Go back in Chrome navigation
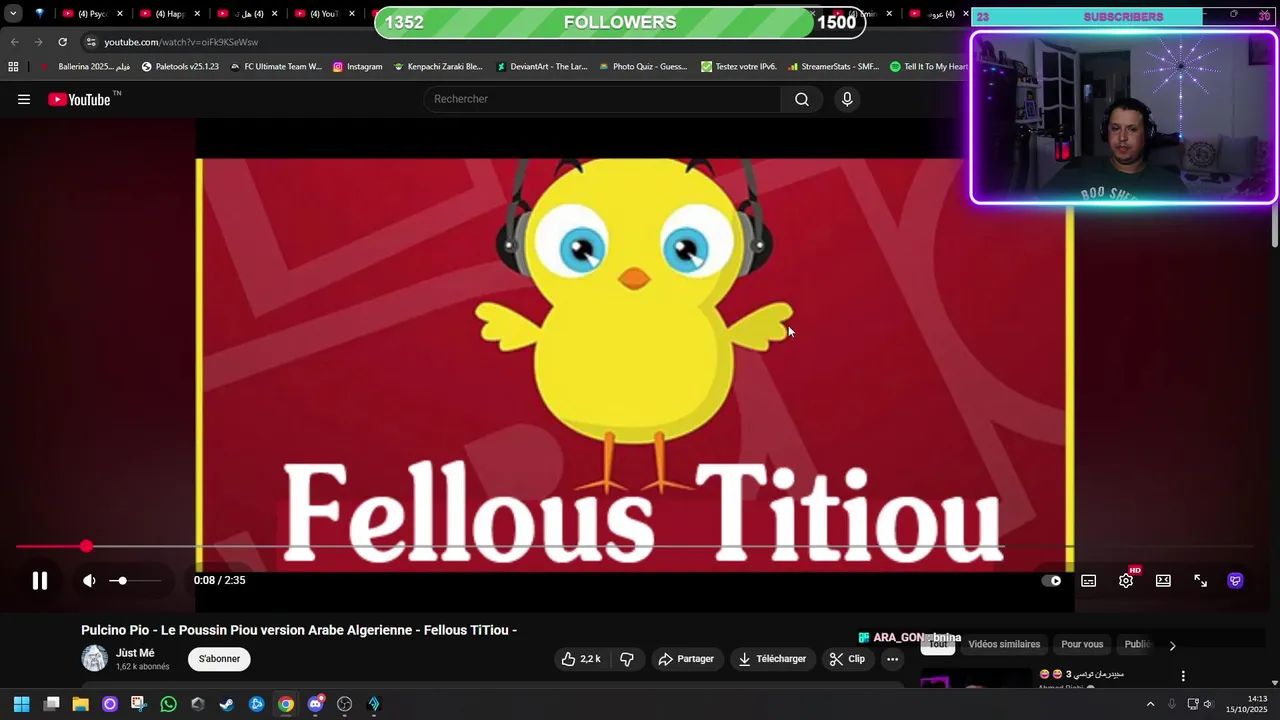1280x720 pixels. (x=14, y=42)
